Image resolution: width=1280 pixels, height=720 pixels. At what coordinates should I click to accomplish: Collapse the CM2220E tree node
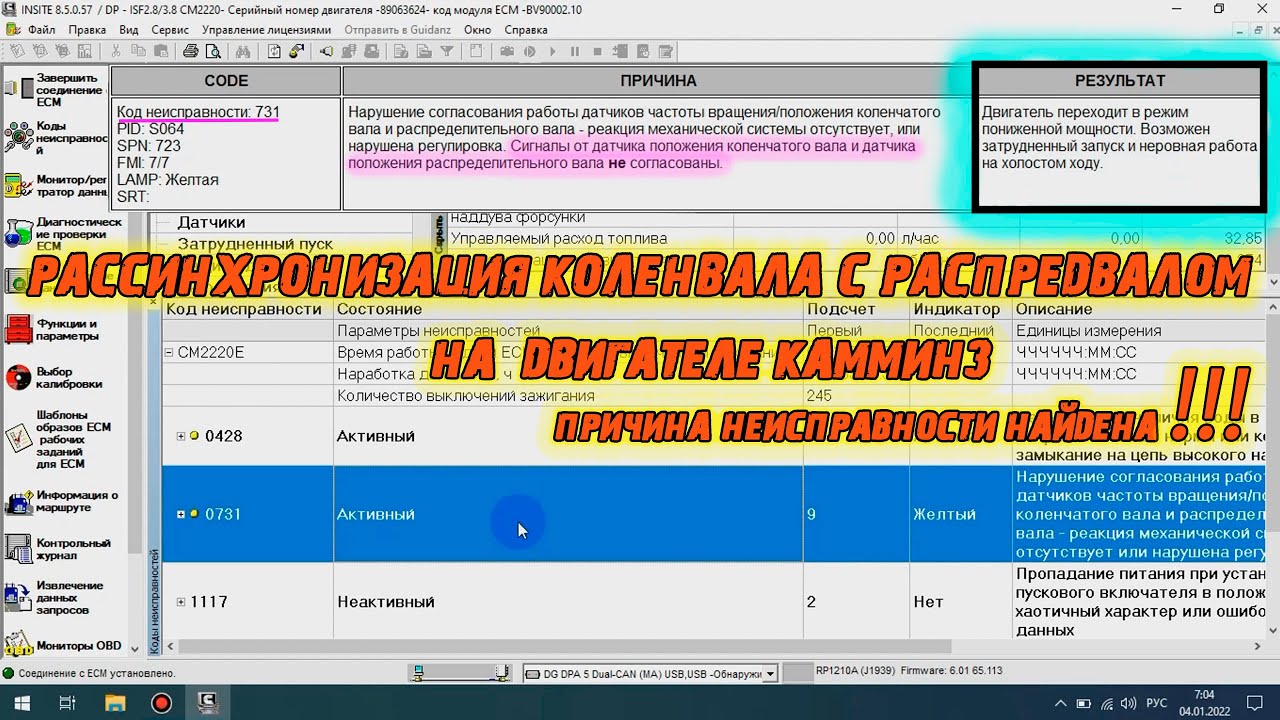coord(169,352)
